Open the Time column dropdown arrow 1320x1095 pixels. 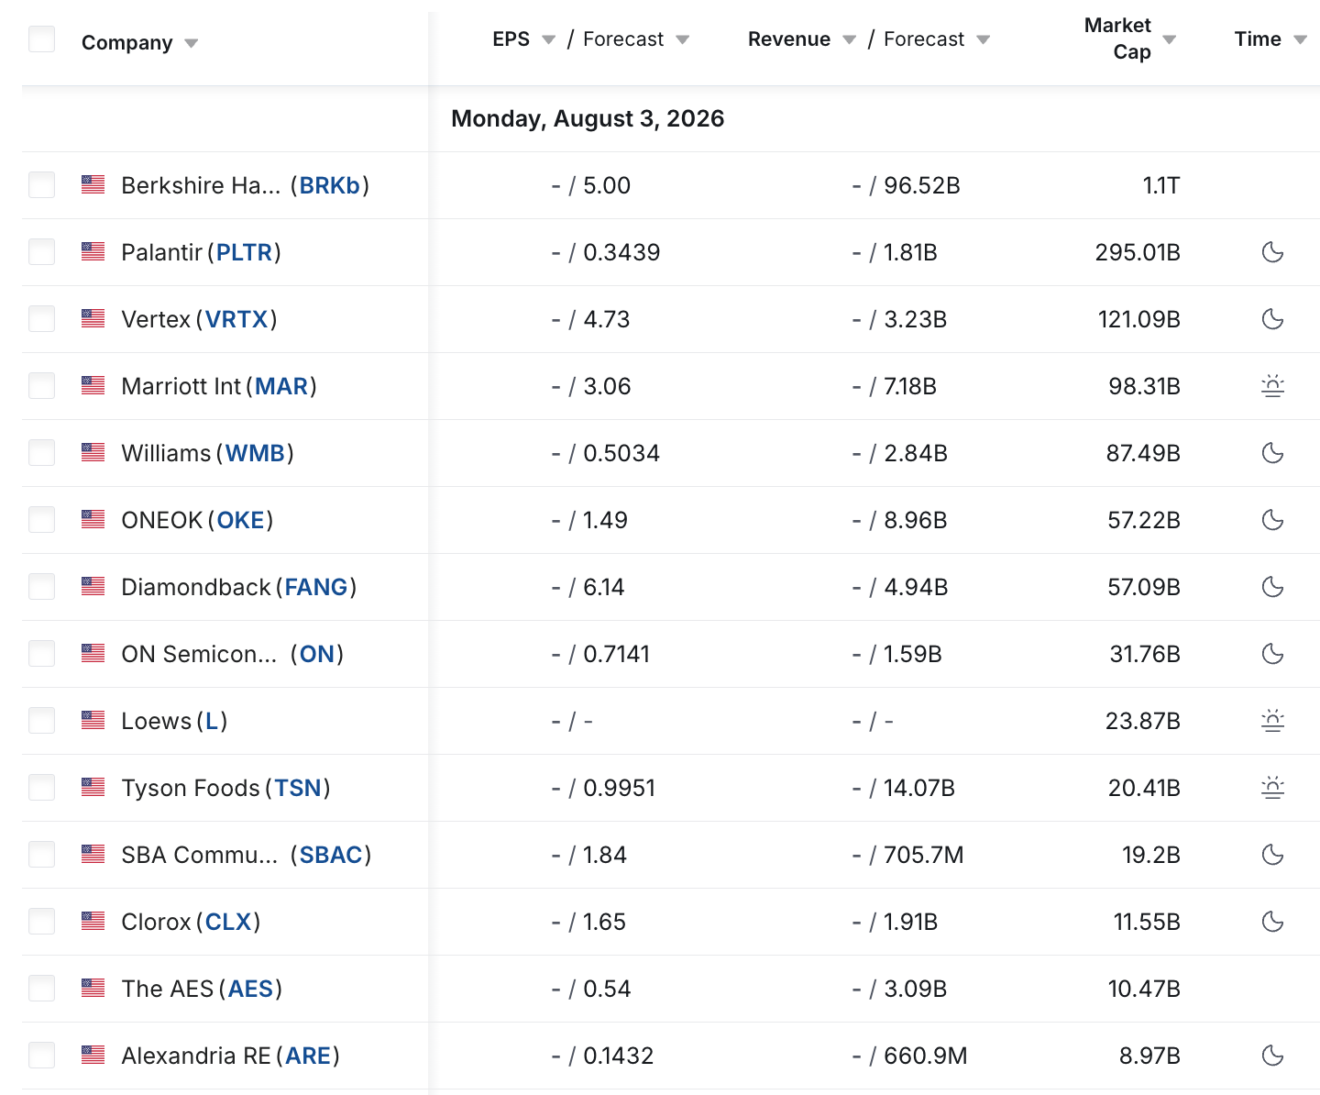tap(1300, 40)
